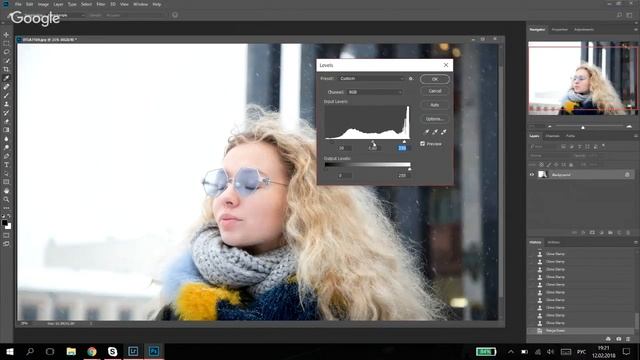Select the Move tool

point(6,35)
